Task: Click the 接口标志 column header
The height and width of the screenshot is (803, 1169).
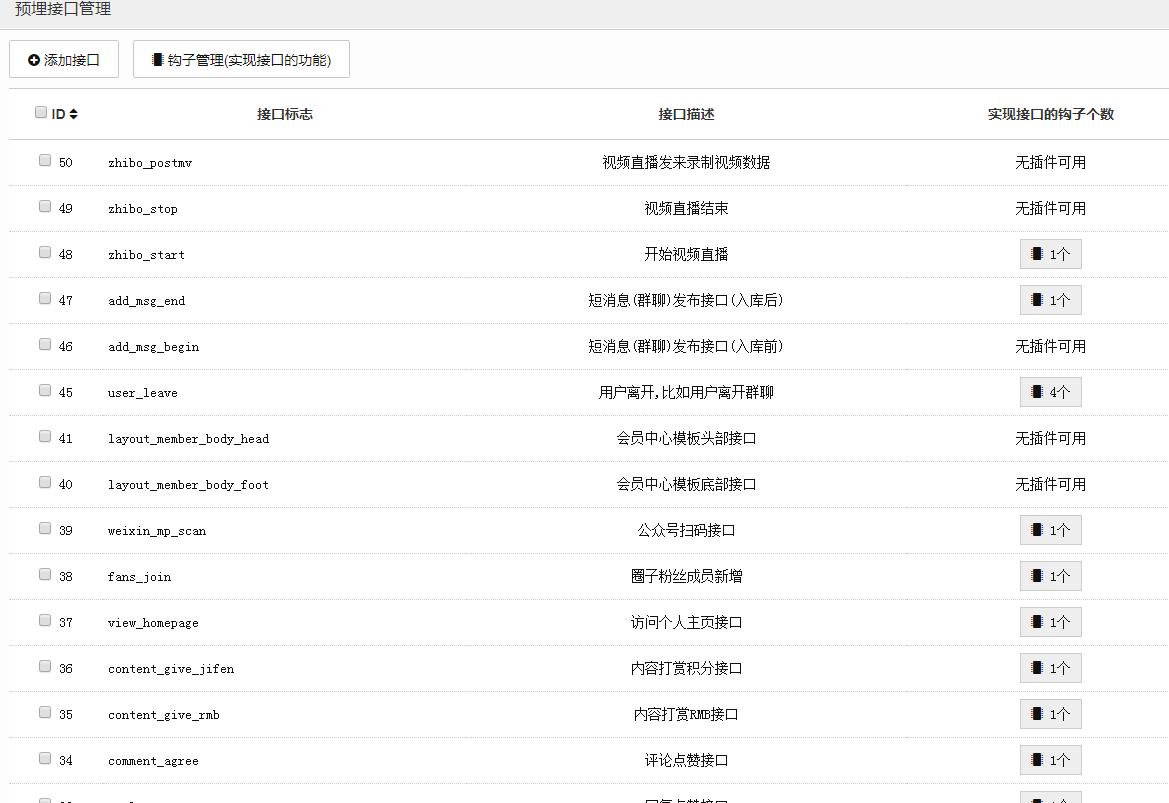Action: [285, 114]
